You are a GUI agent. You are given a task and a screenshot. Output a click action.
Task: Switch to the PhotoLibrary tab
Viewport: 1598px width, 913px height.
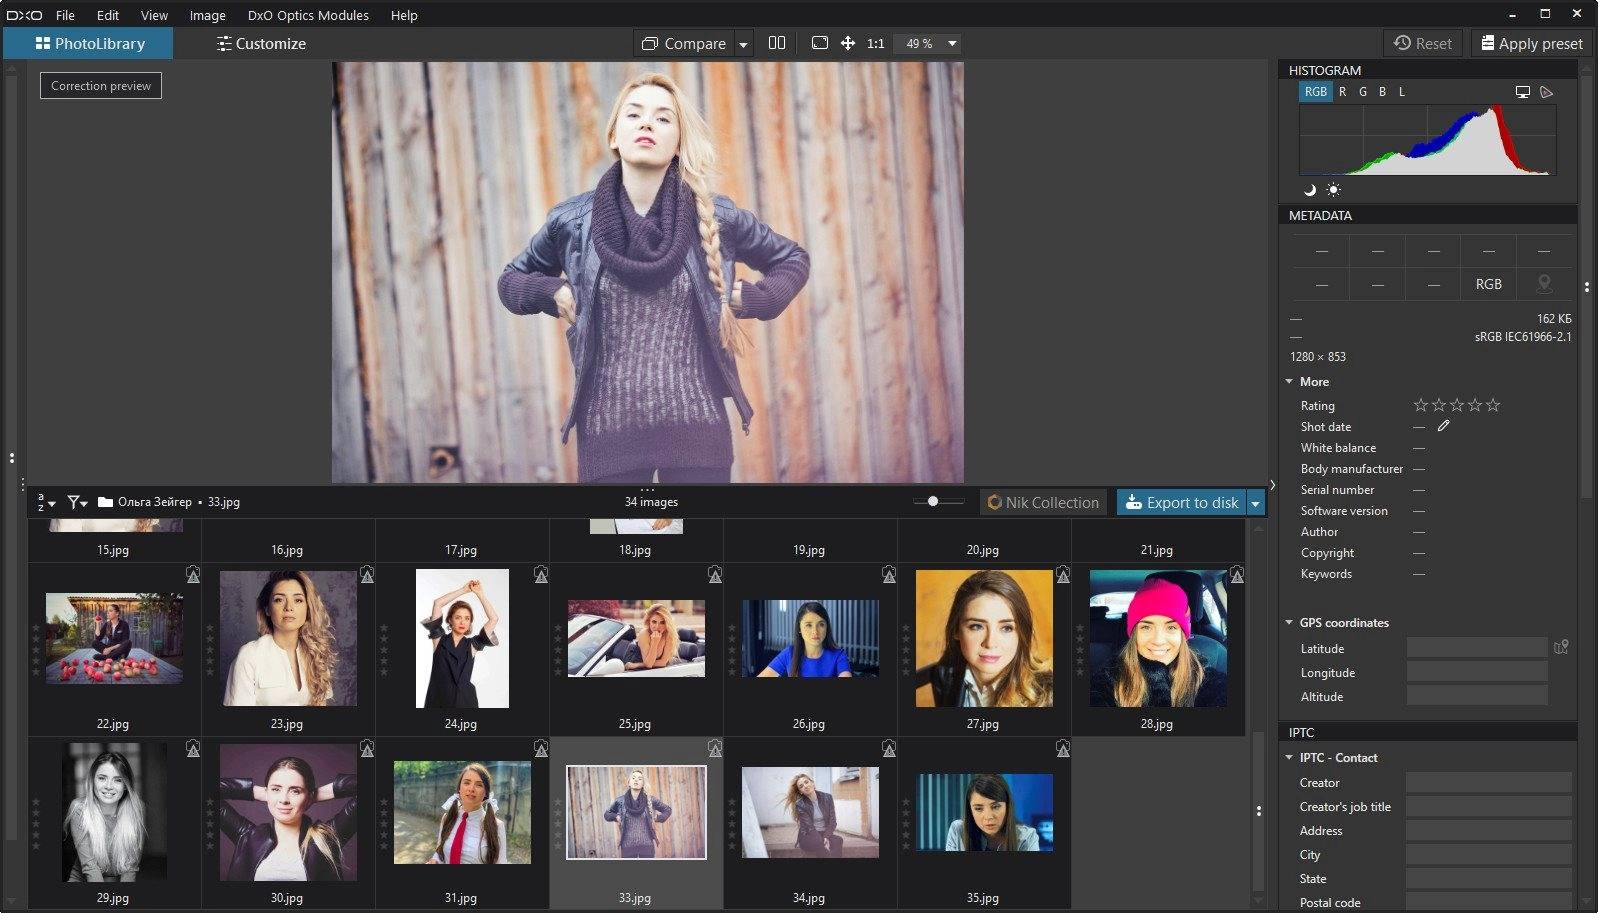[x=89, y=44]
